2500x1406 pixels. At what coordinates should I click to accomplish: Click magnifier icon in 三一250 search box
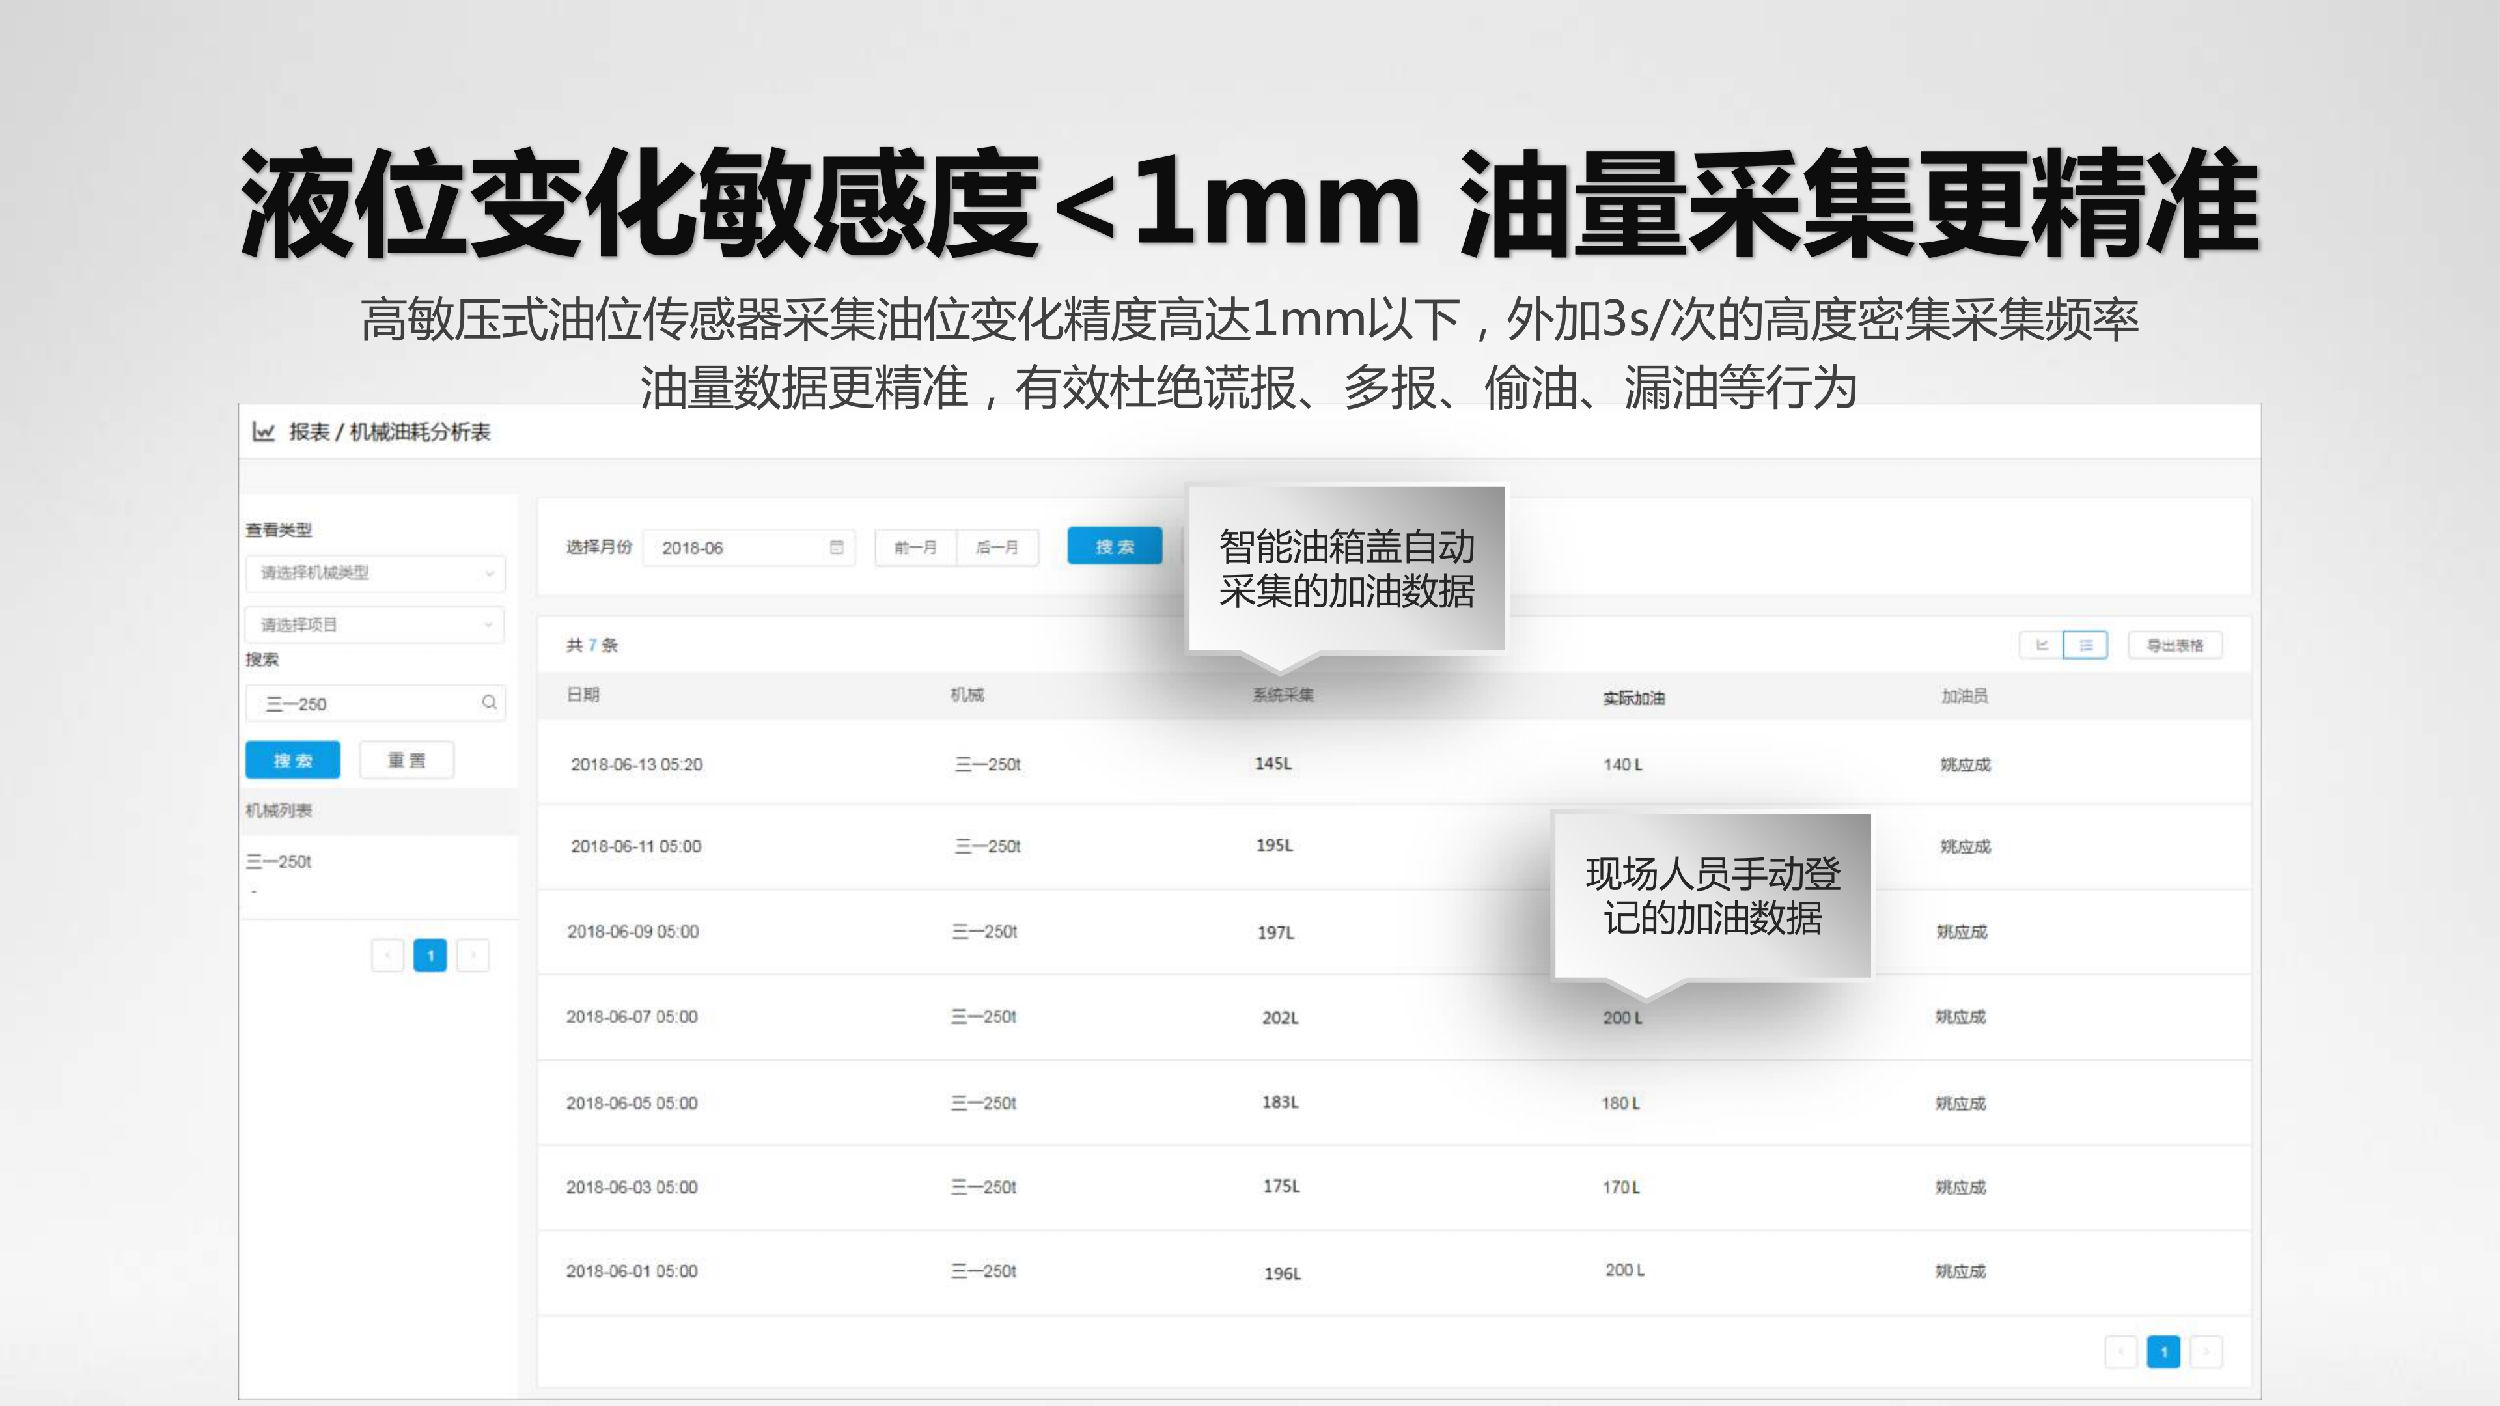pos(489,702)
